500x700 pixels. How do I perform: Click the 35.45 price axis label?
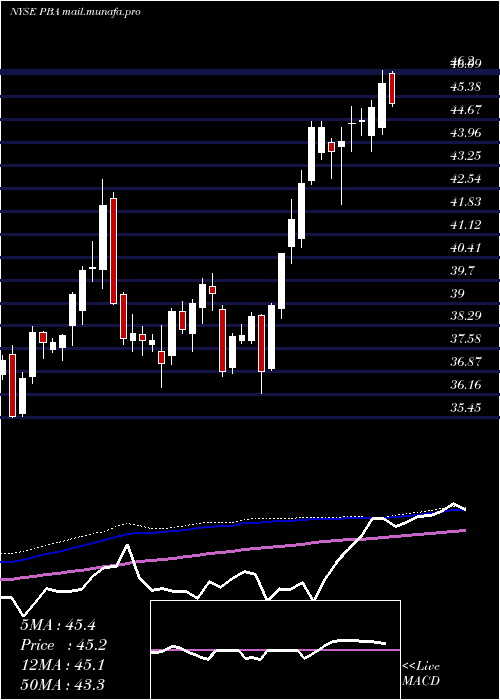point(465,408)
